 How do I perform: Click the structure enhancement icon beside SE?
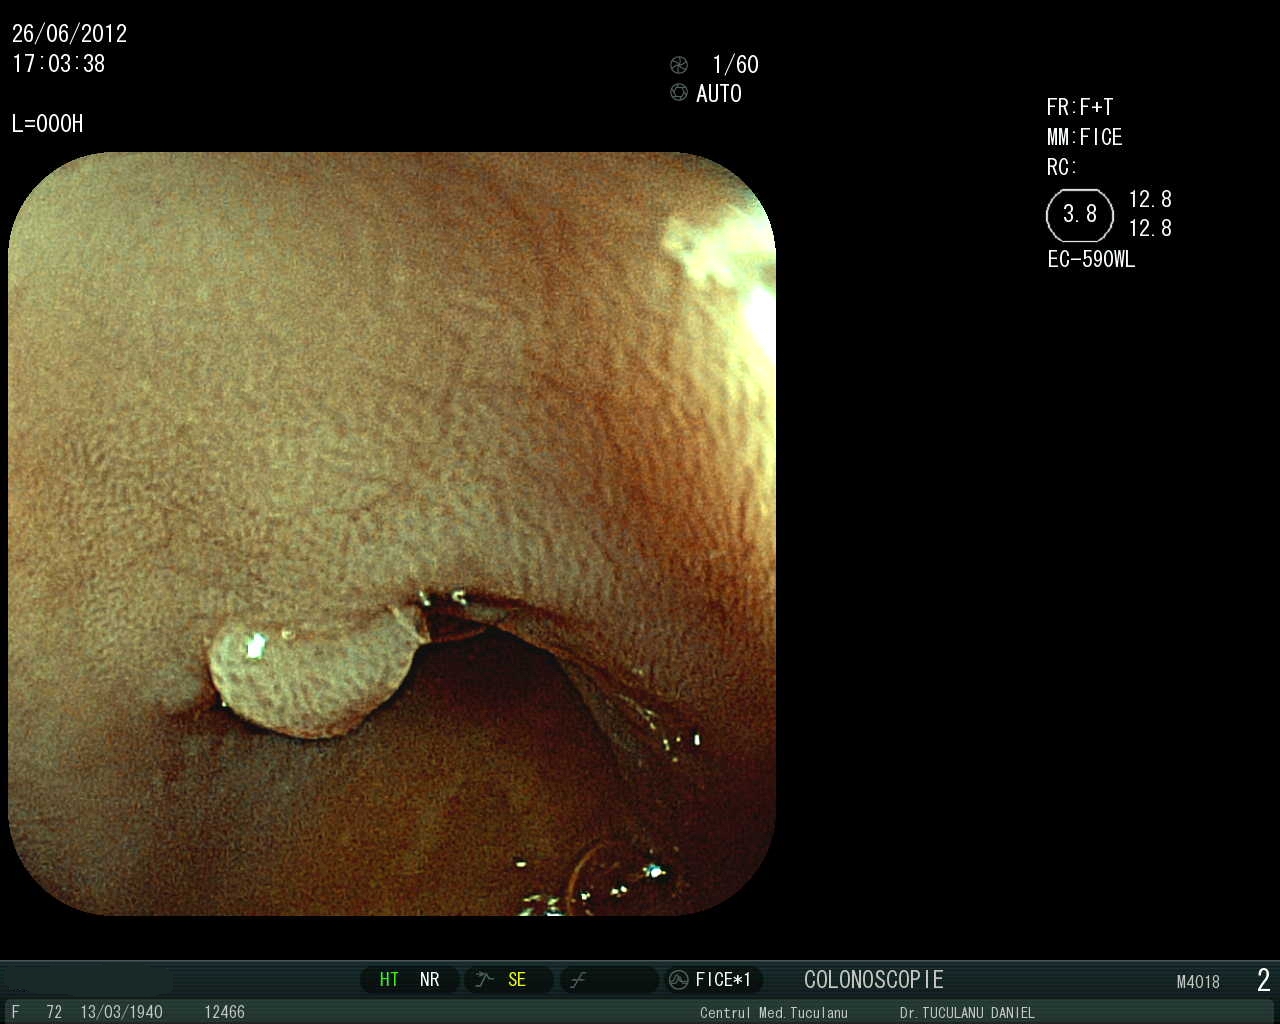(485, 980)
